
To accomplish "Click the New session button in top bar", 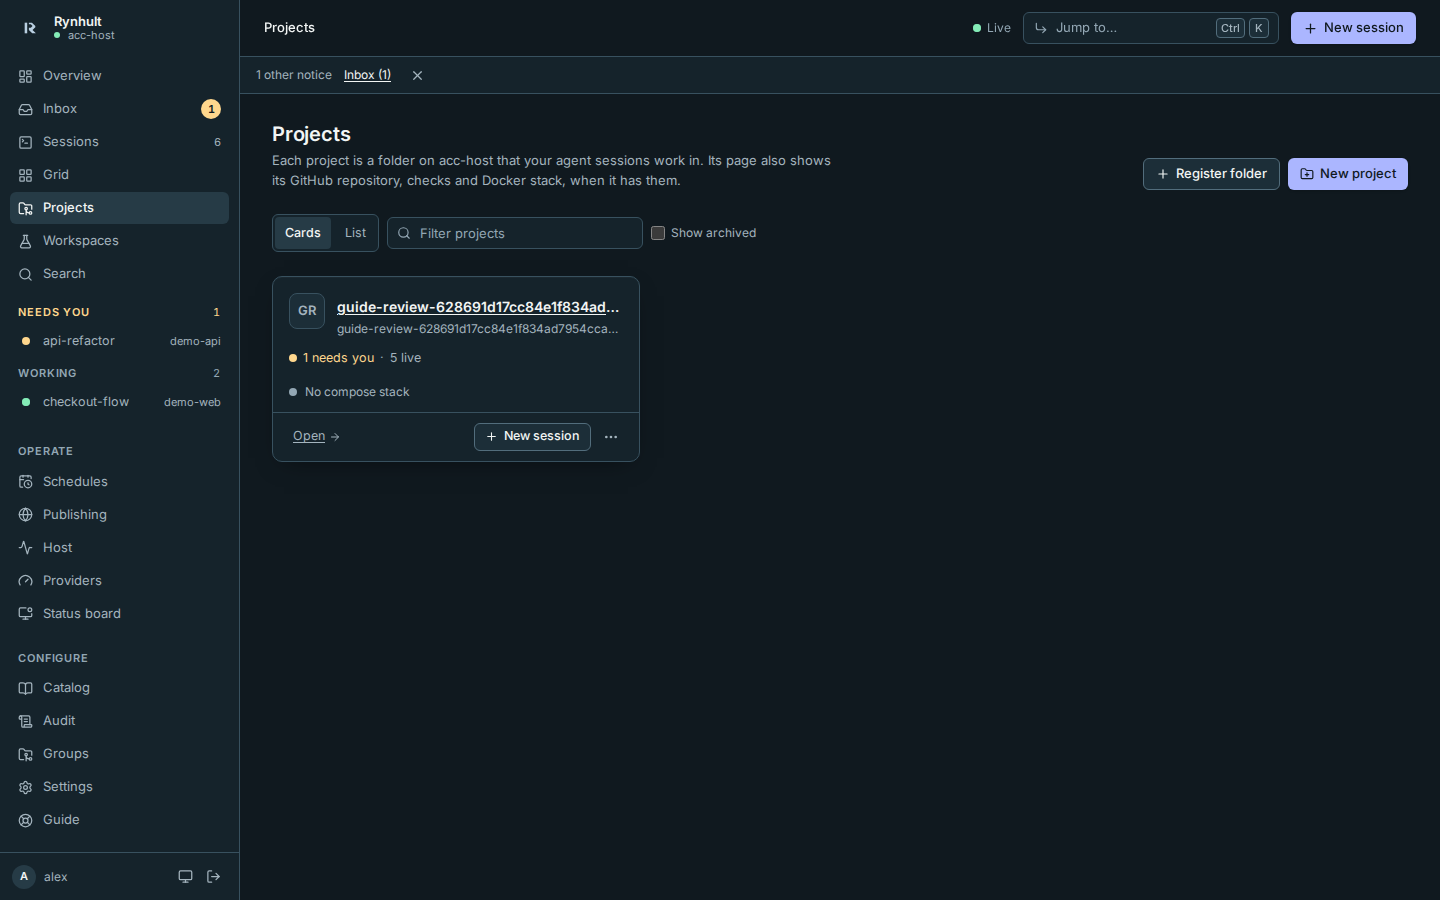I will pyautogui.click(x=1353, y=28).
